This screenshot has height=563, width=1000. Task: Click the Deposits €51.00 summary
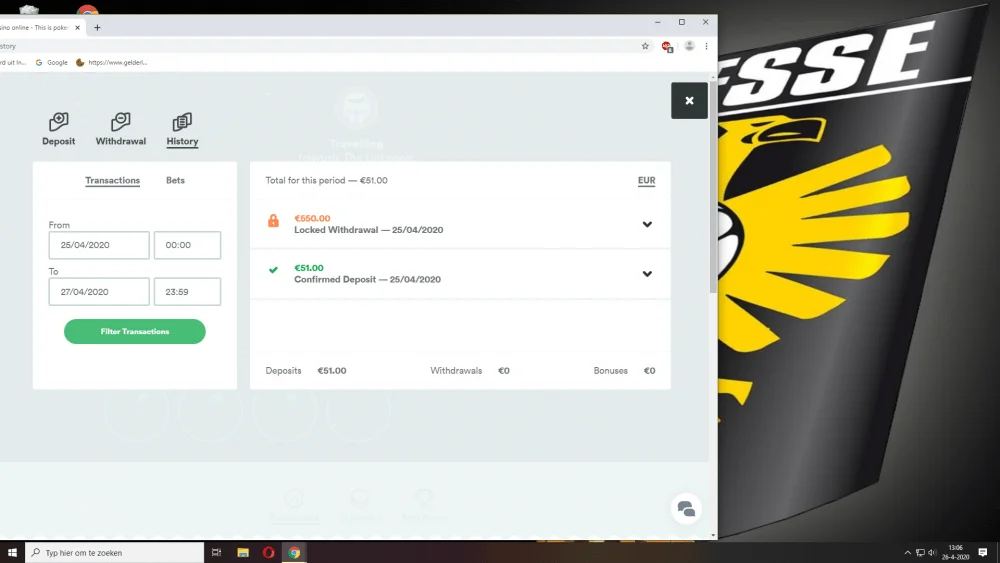[305, 370]
